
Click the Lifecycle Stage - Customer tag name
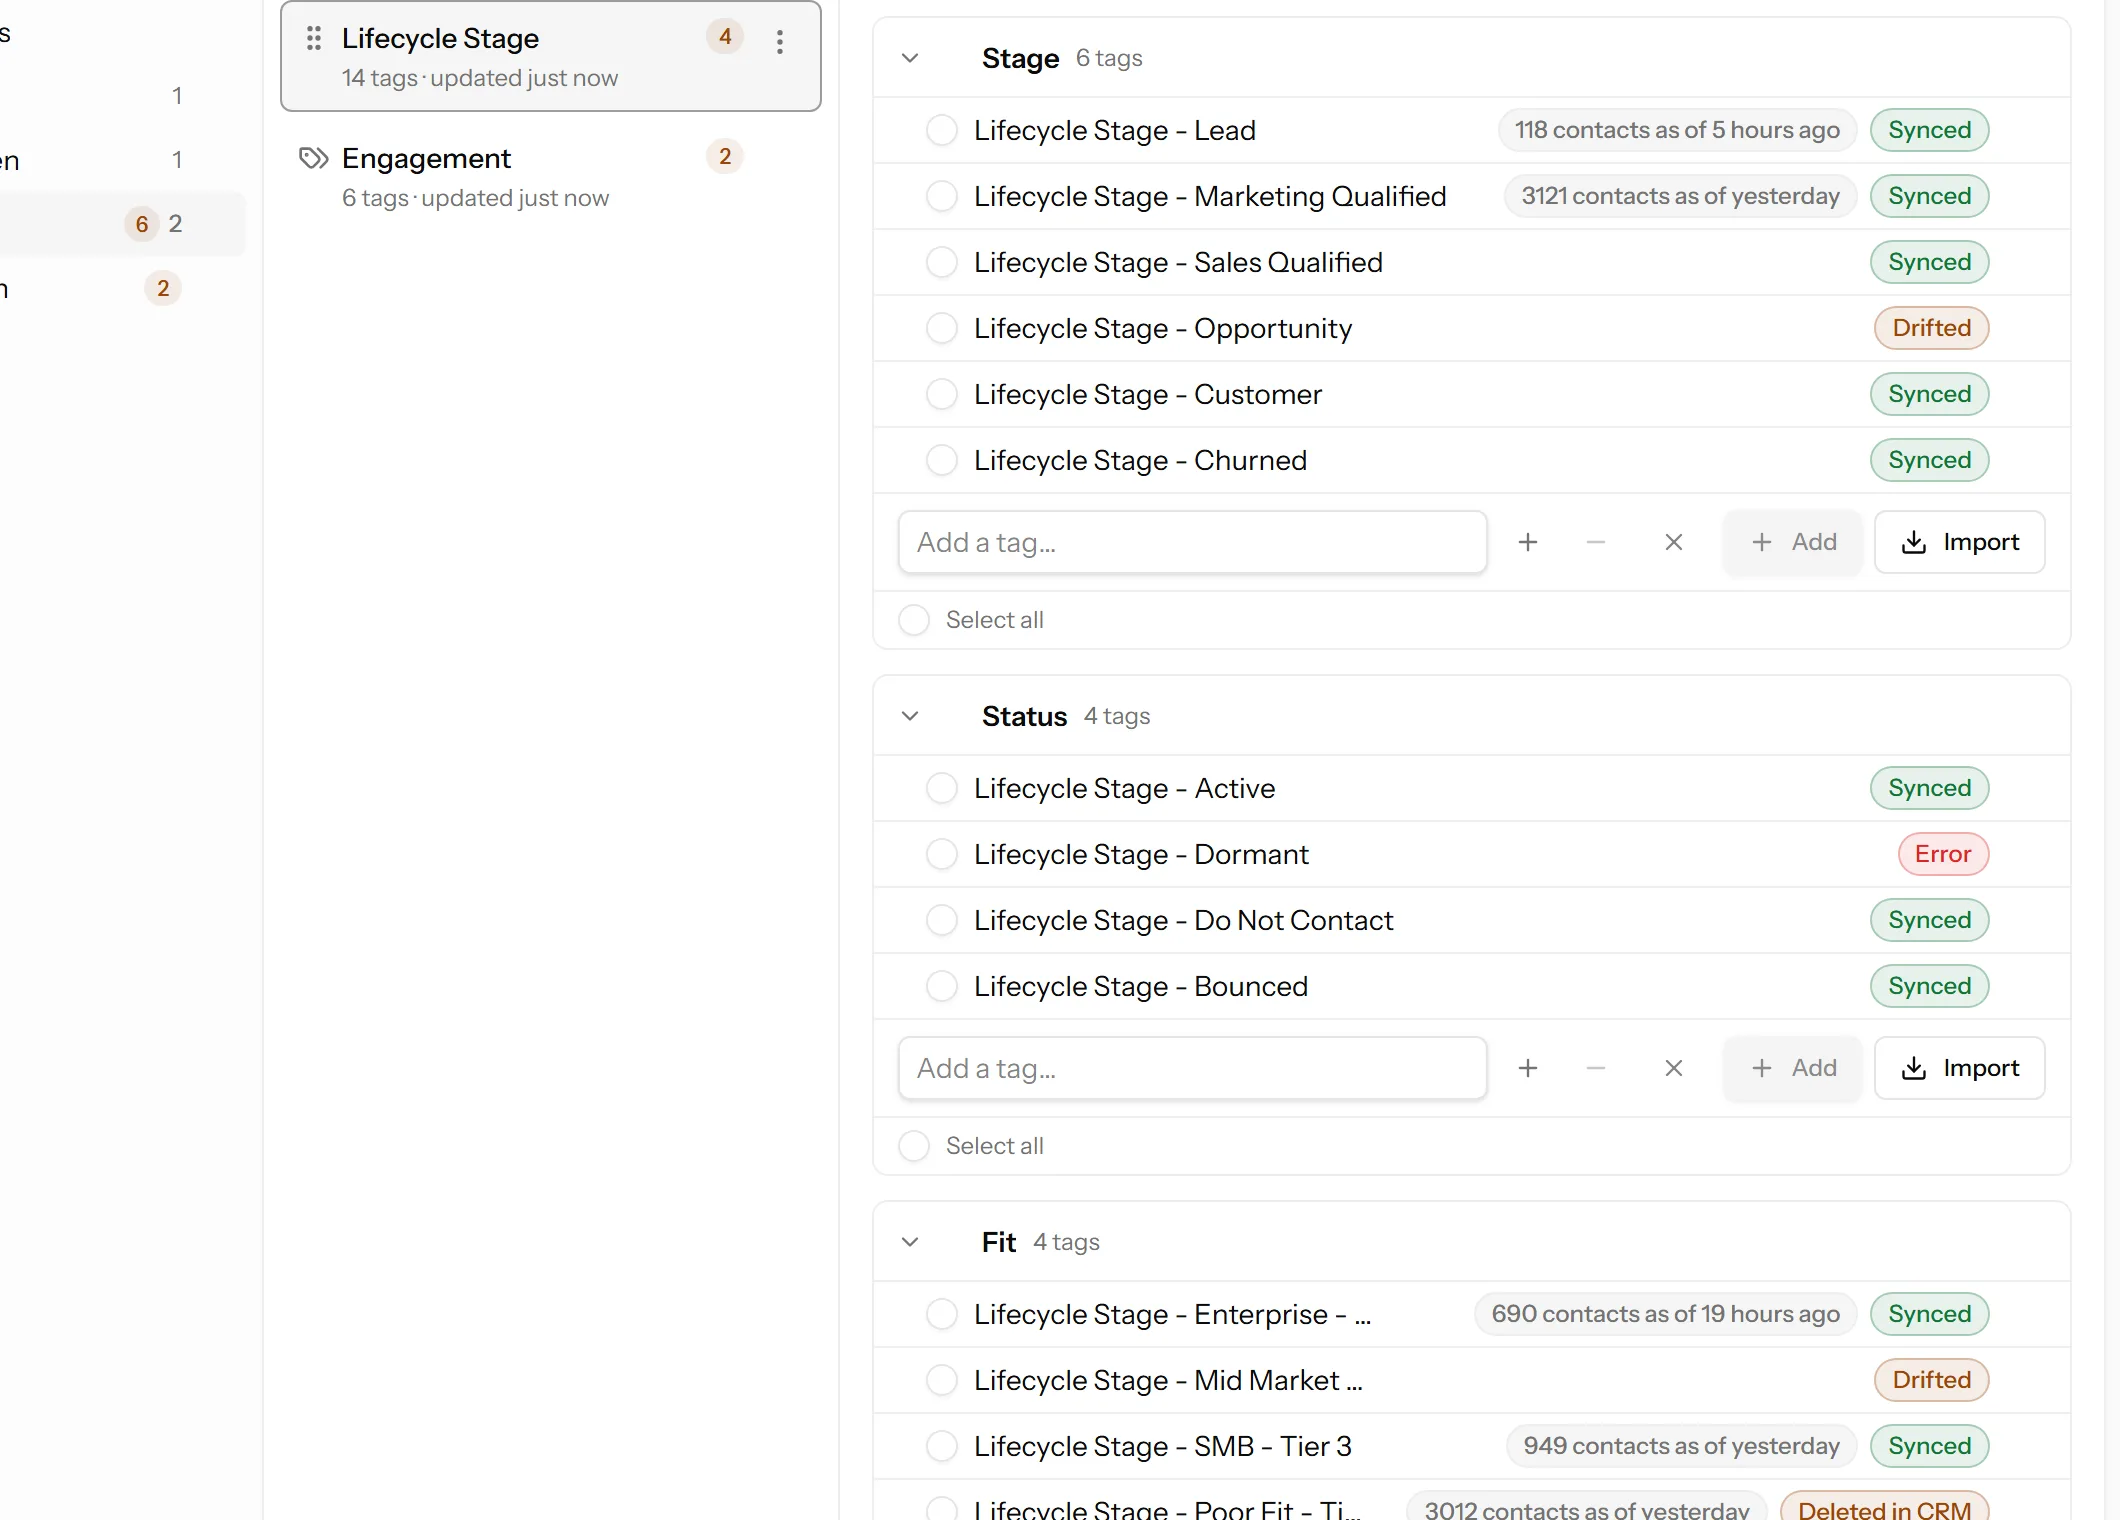click(x=1148, y=394)
